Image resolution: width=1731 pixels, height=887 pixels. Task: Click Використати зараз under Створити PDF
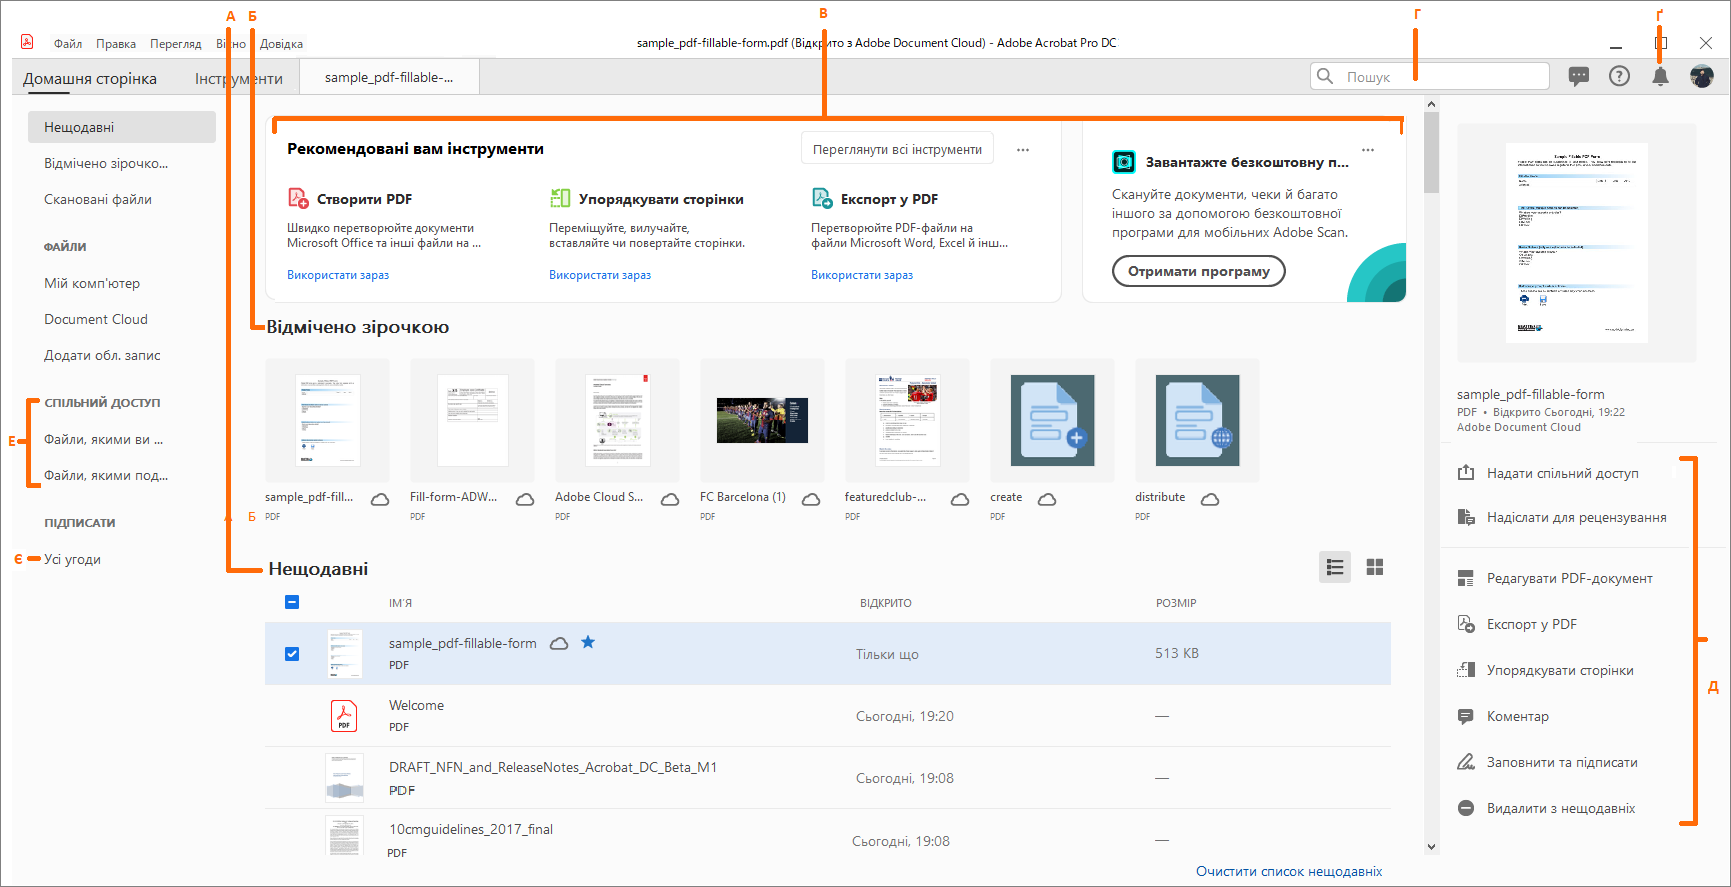pos(338,275)
